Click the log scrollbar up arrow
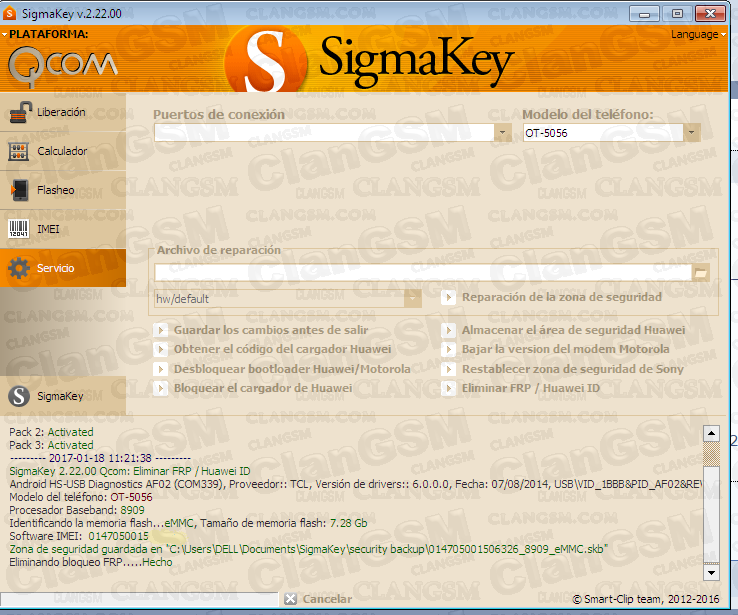Screen dimensions: 738x615 [711, 433]
